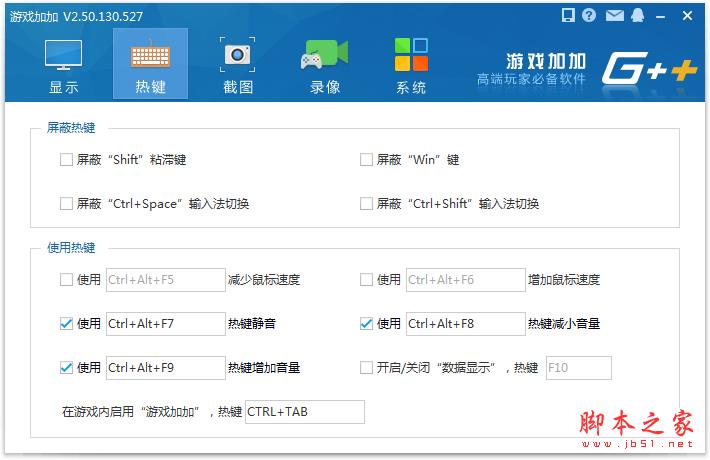Click the mobile device icon in title bar
Screen dimensions: 710x460
coord(568,15)
